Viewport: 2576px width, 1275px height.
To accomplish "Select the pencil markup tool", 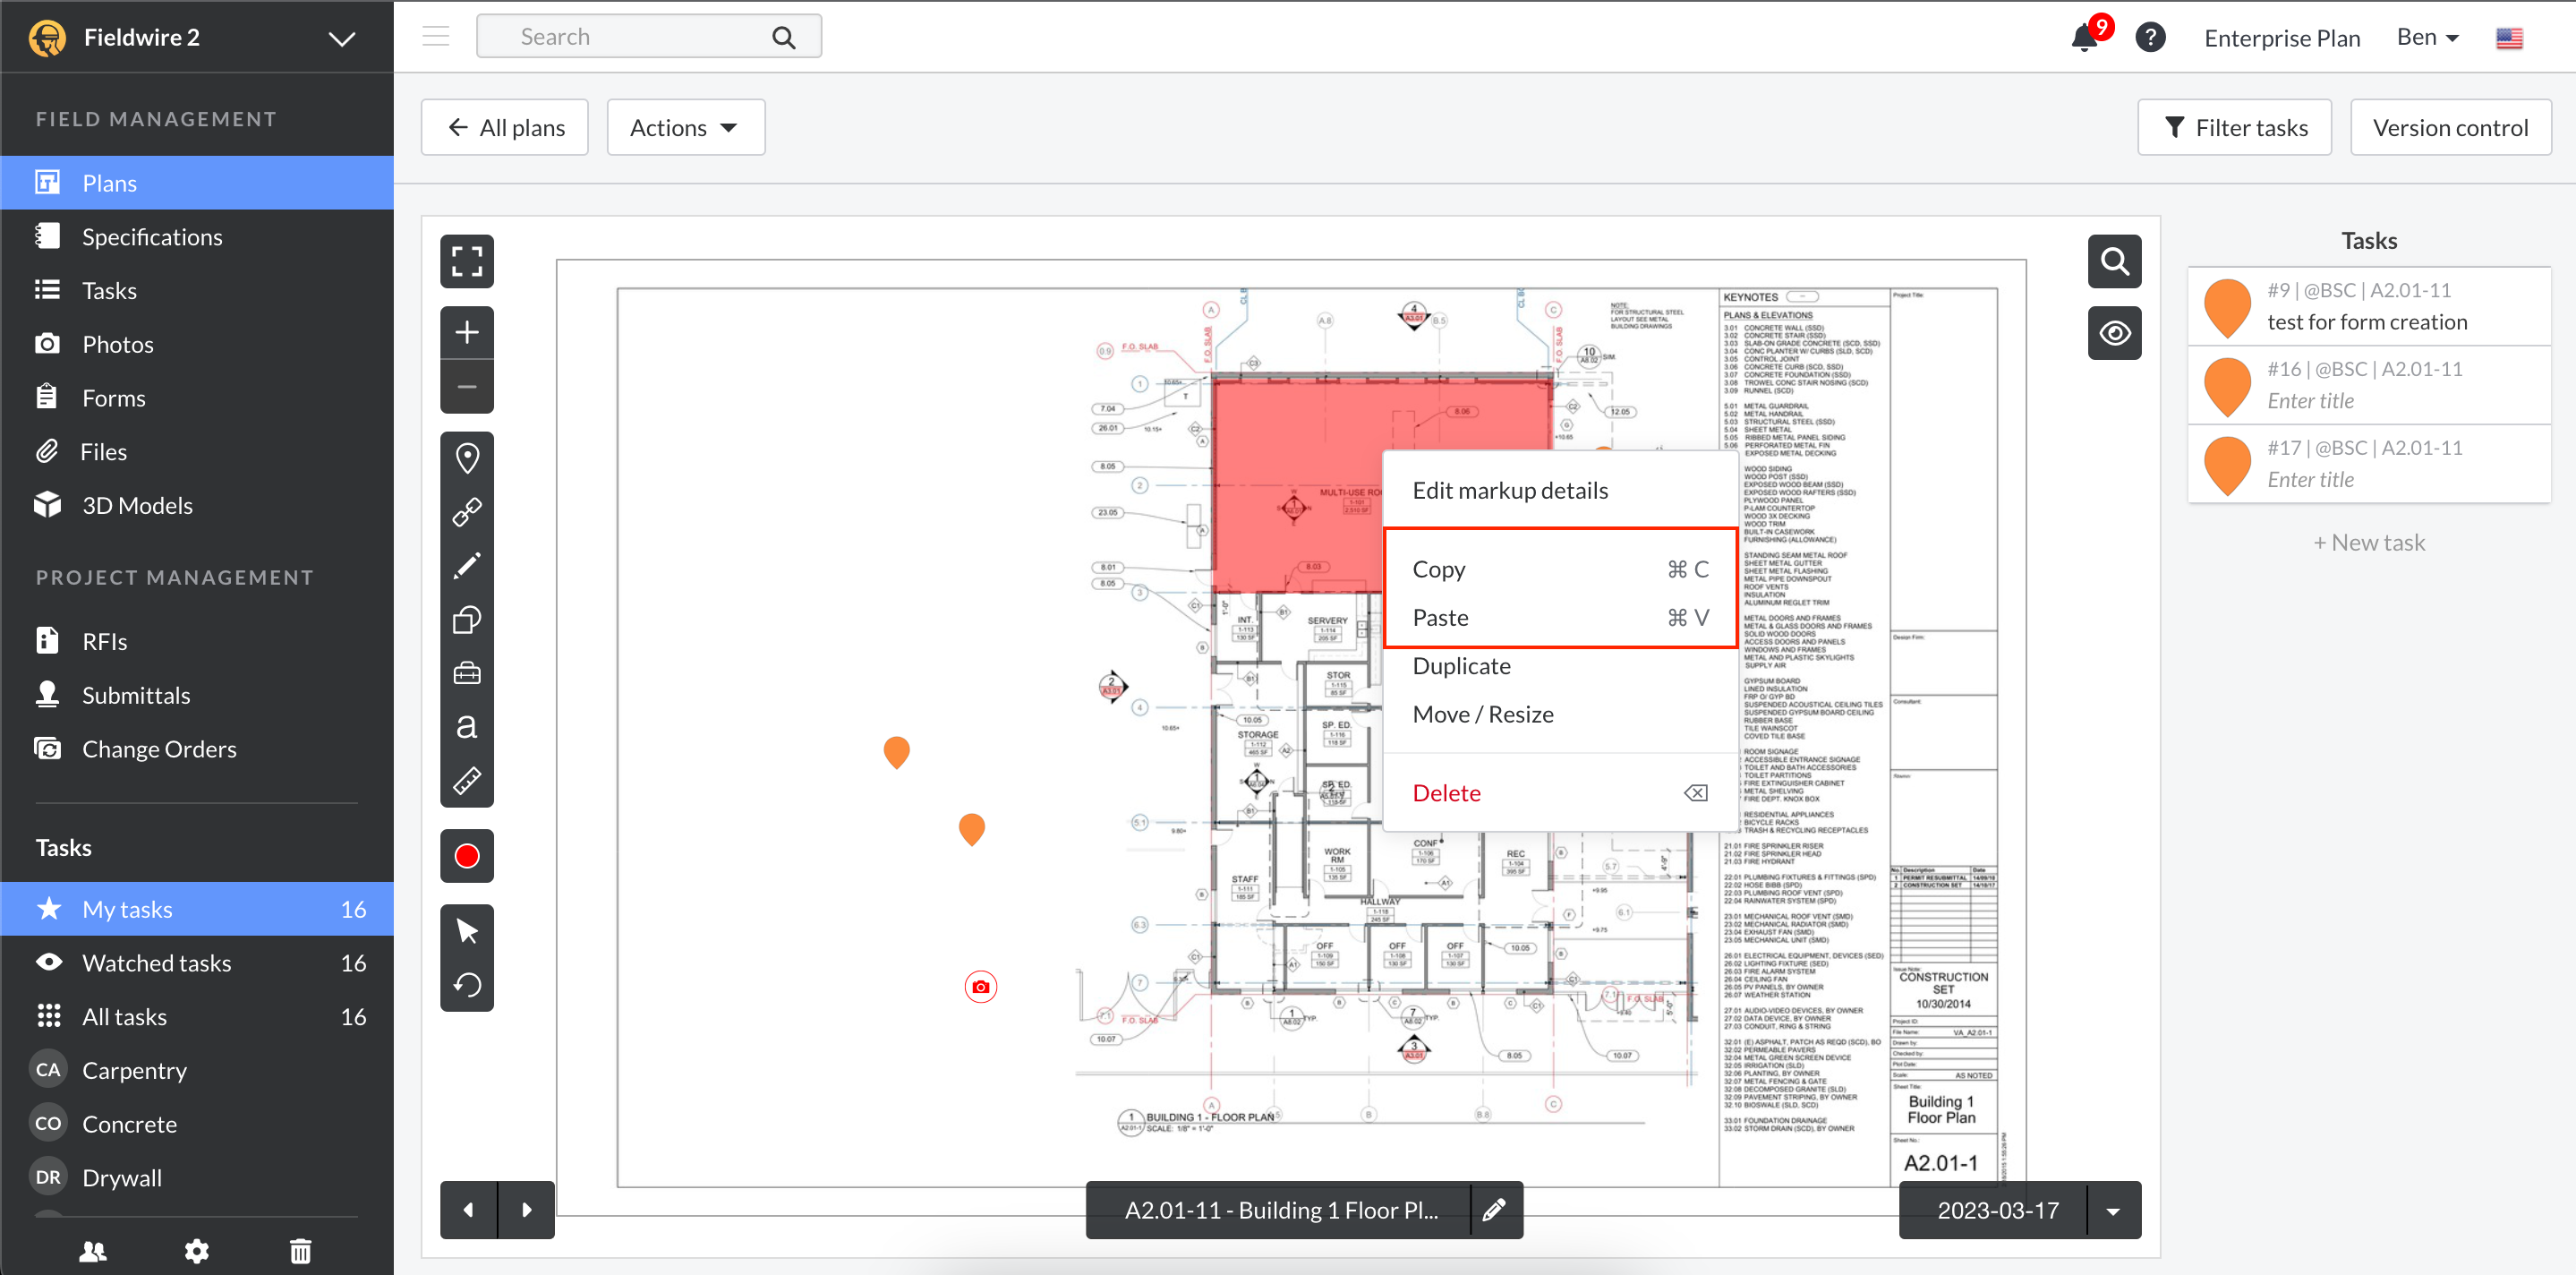I will 467,565.
